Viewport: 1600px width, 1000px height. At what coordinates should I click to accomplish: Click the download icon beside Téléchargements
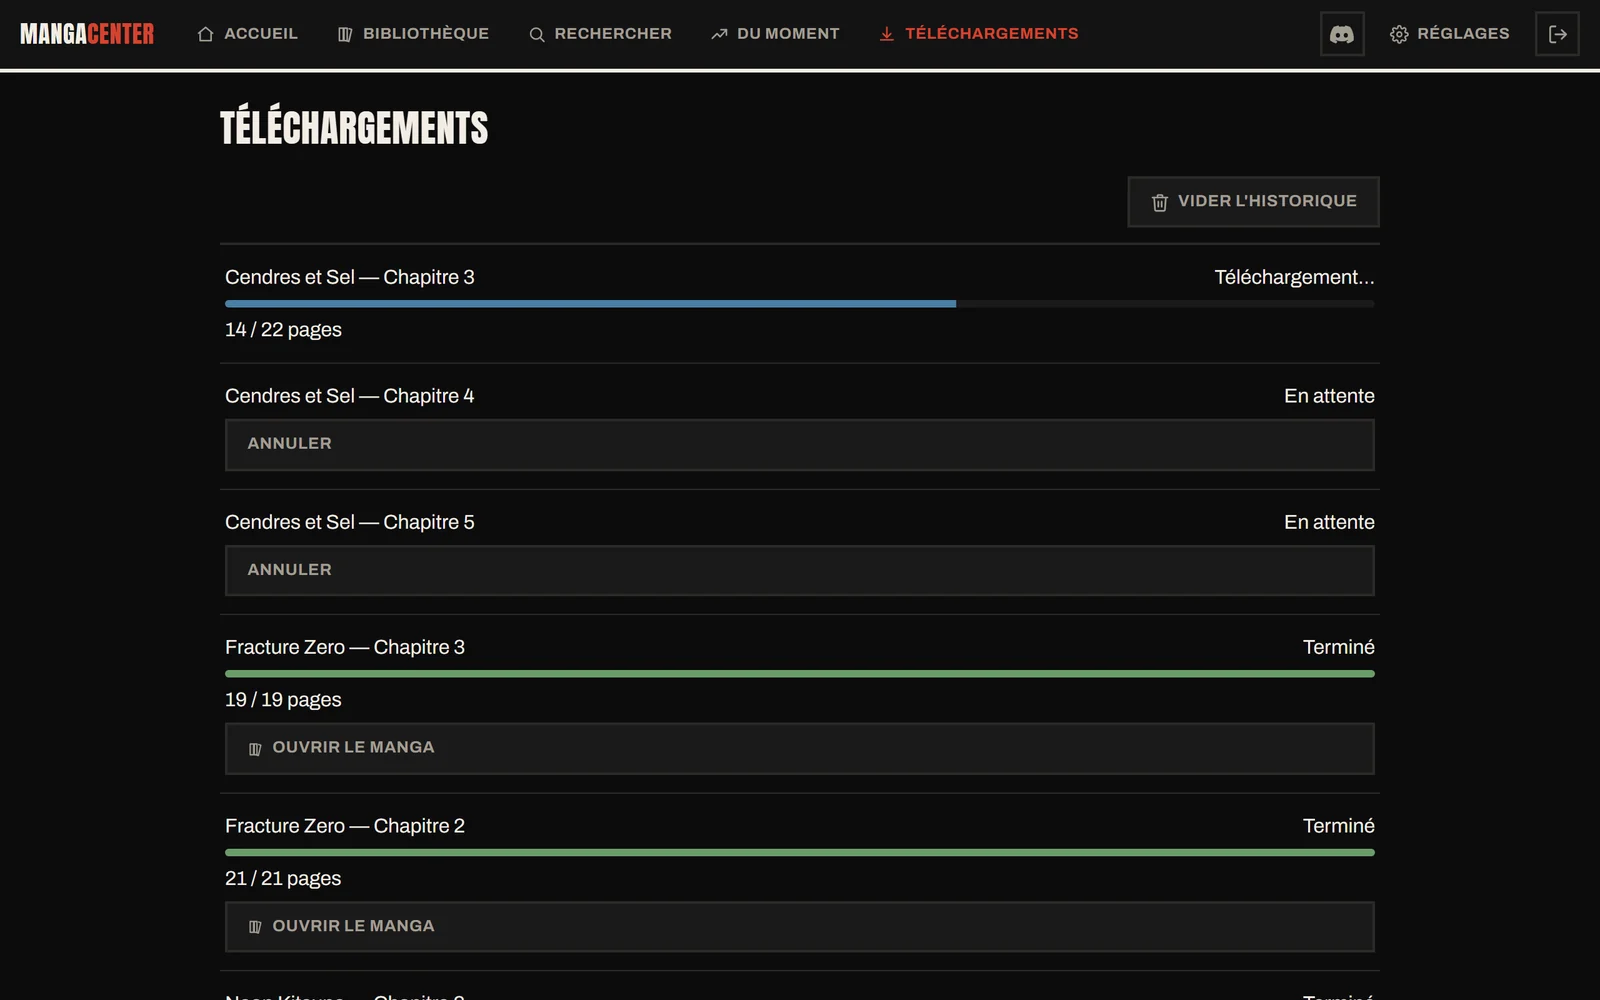click(x=887, y=34)
